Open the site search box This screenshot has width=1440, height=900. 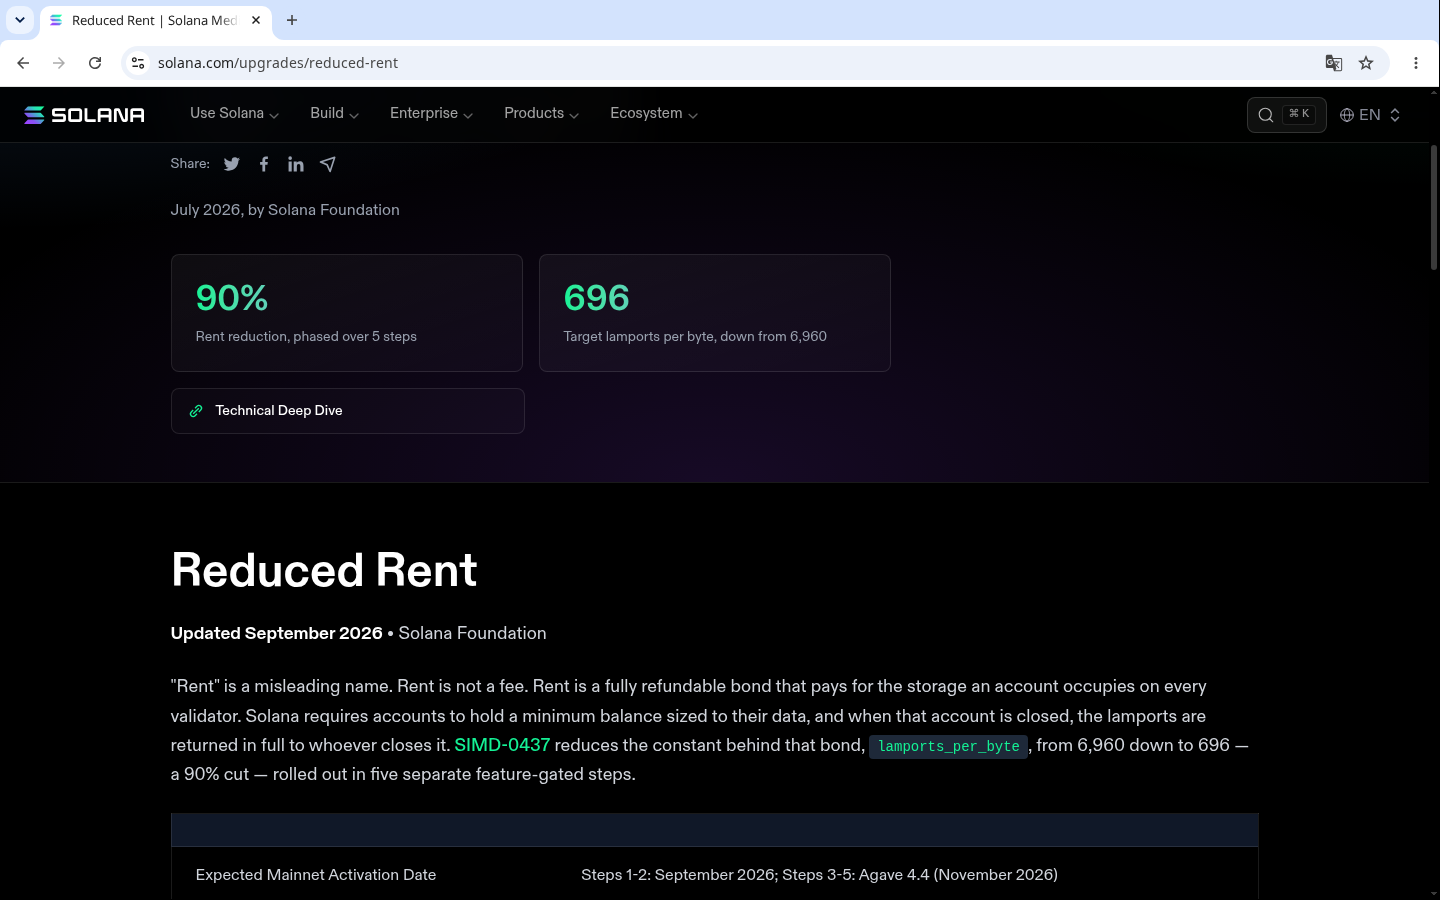(x=1286, y=115)
